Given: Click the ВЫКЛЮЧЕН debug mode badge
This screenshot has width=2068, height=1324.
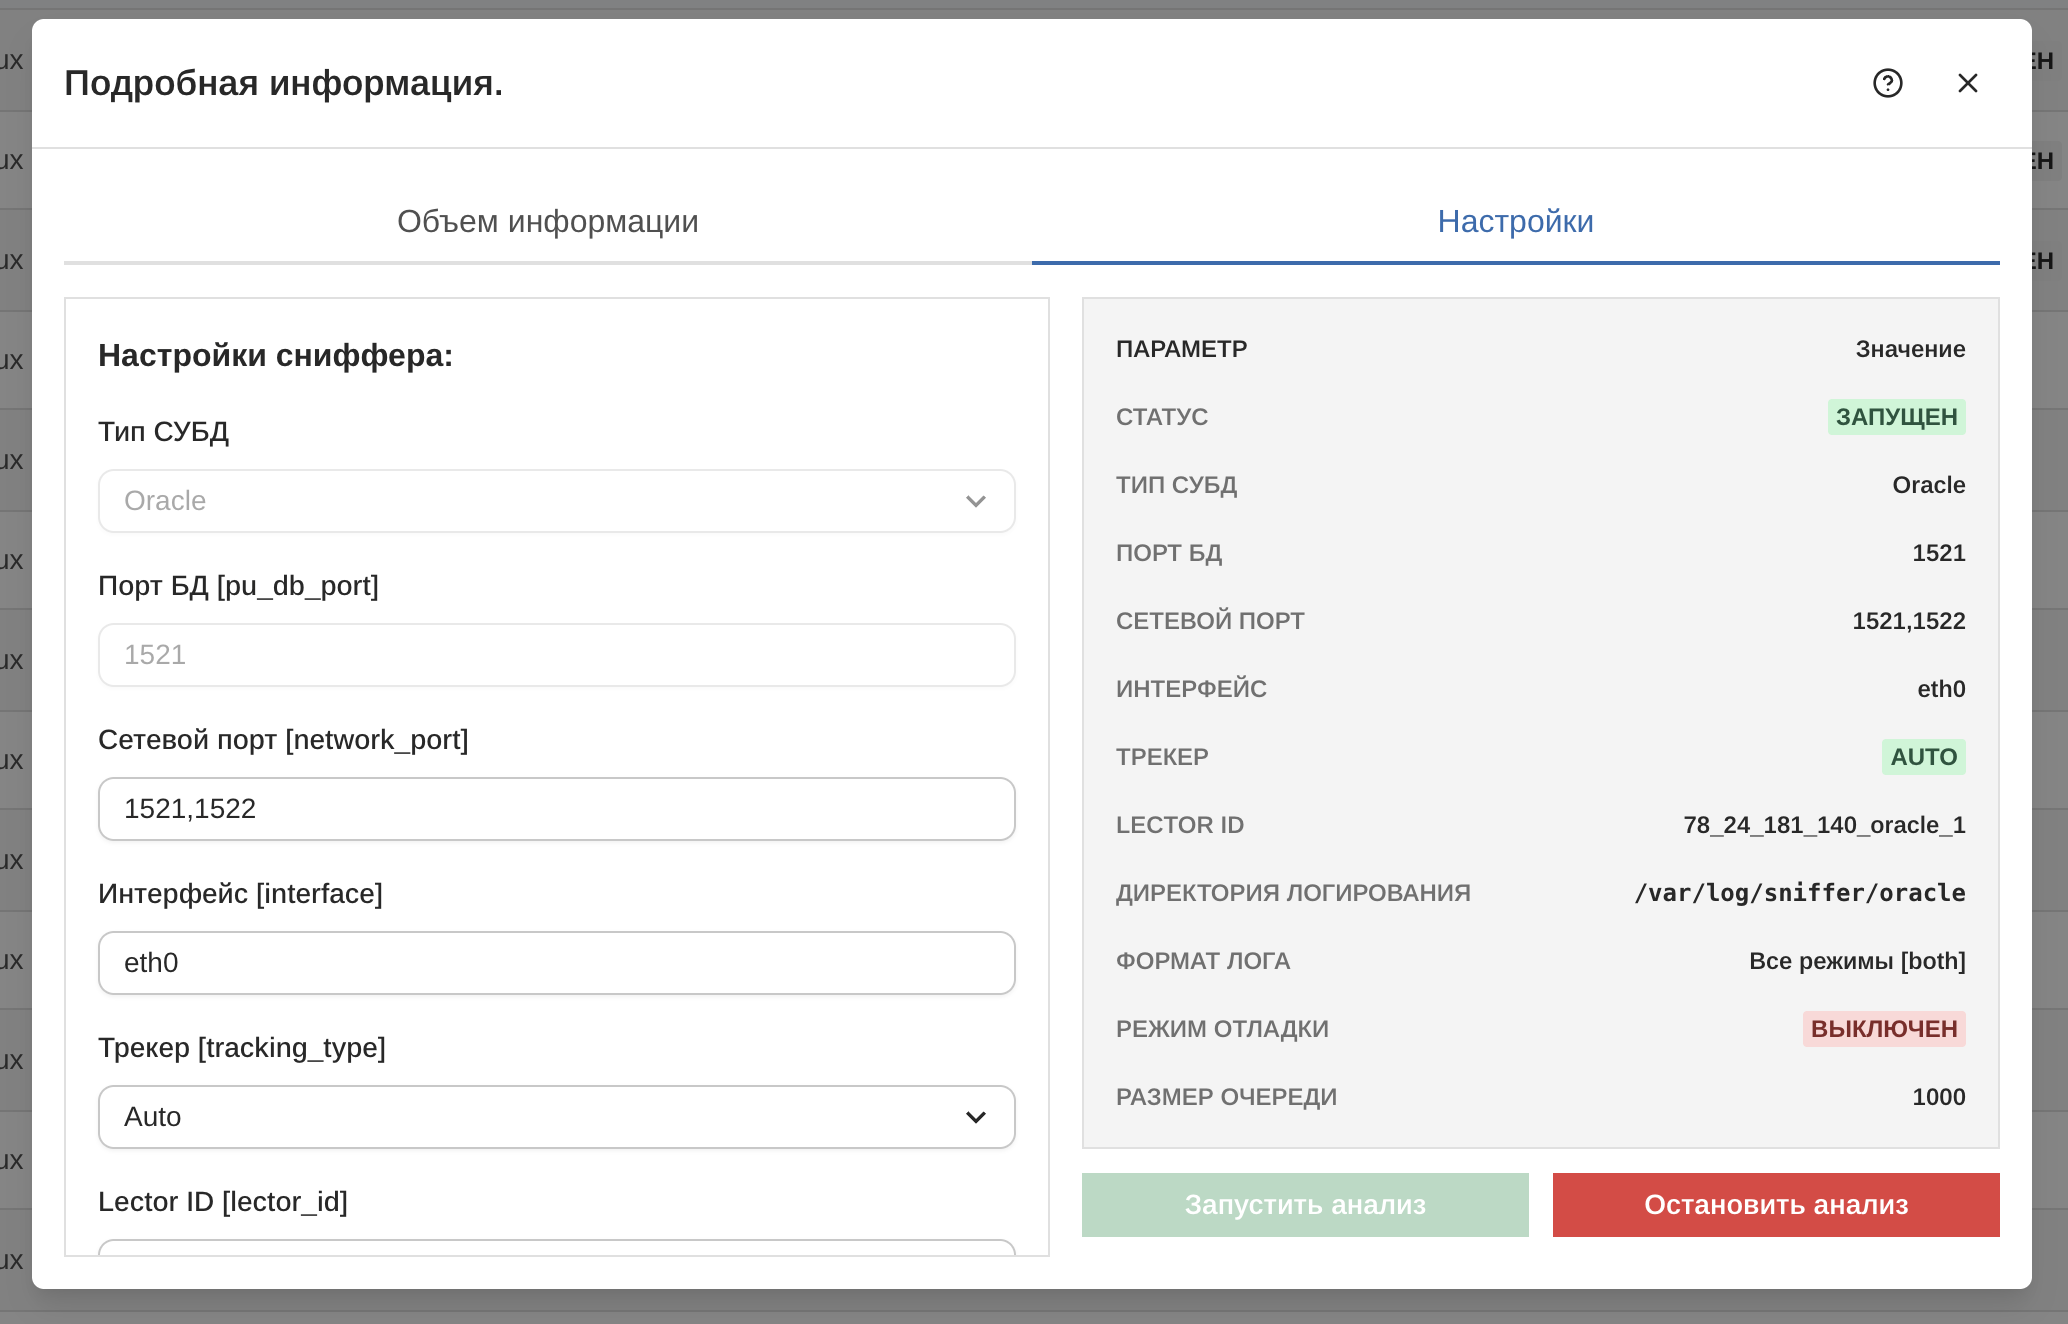Looking at the screenshot, I should (1883, 1029).
